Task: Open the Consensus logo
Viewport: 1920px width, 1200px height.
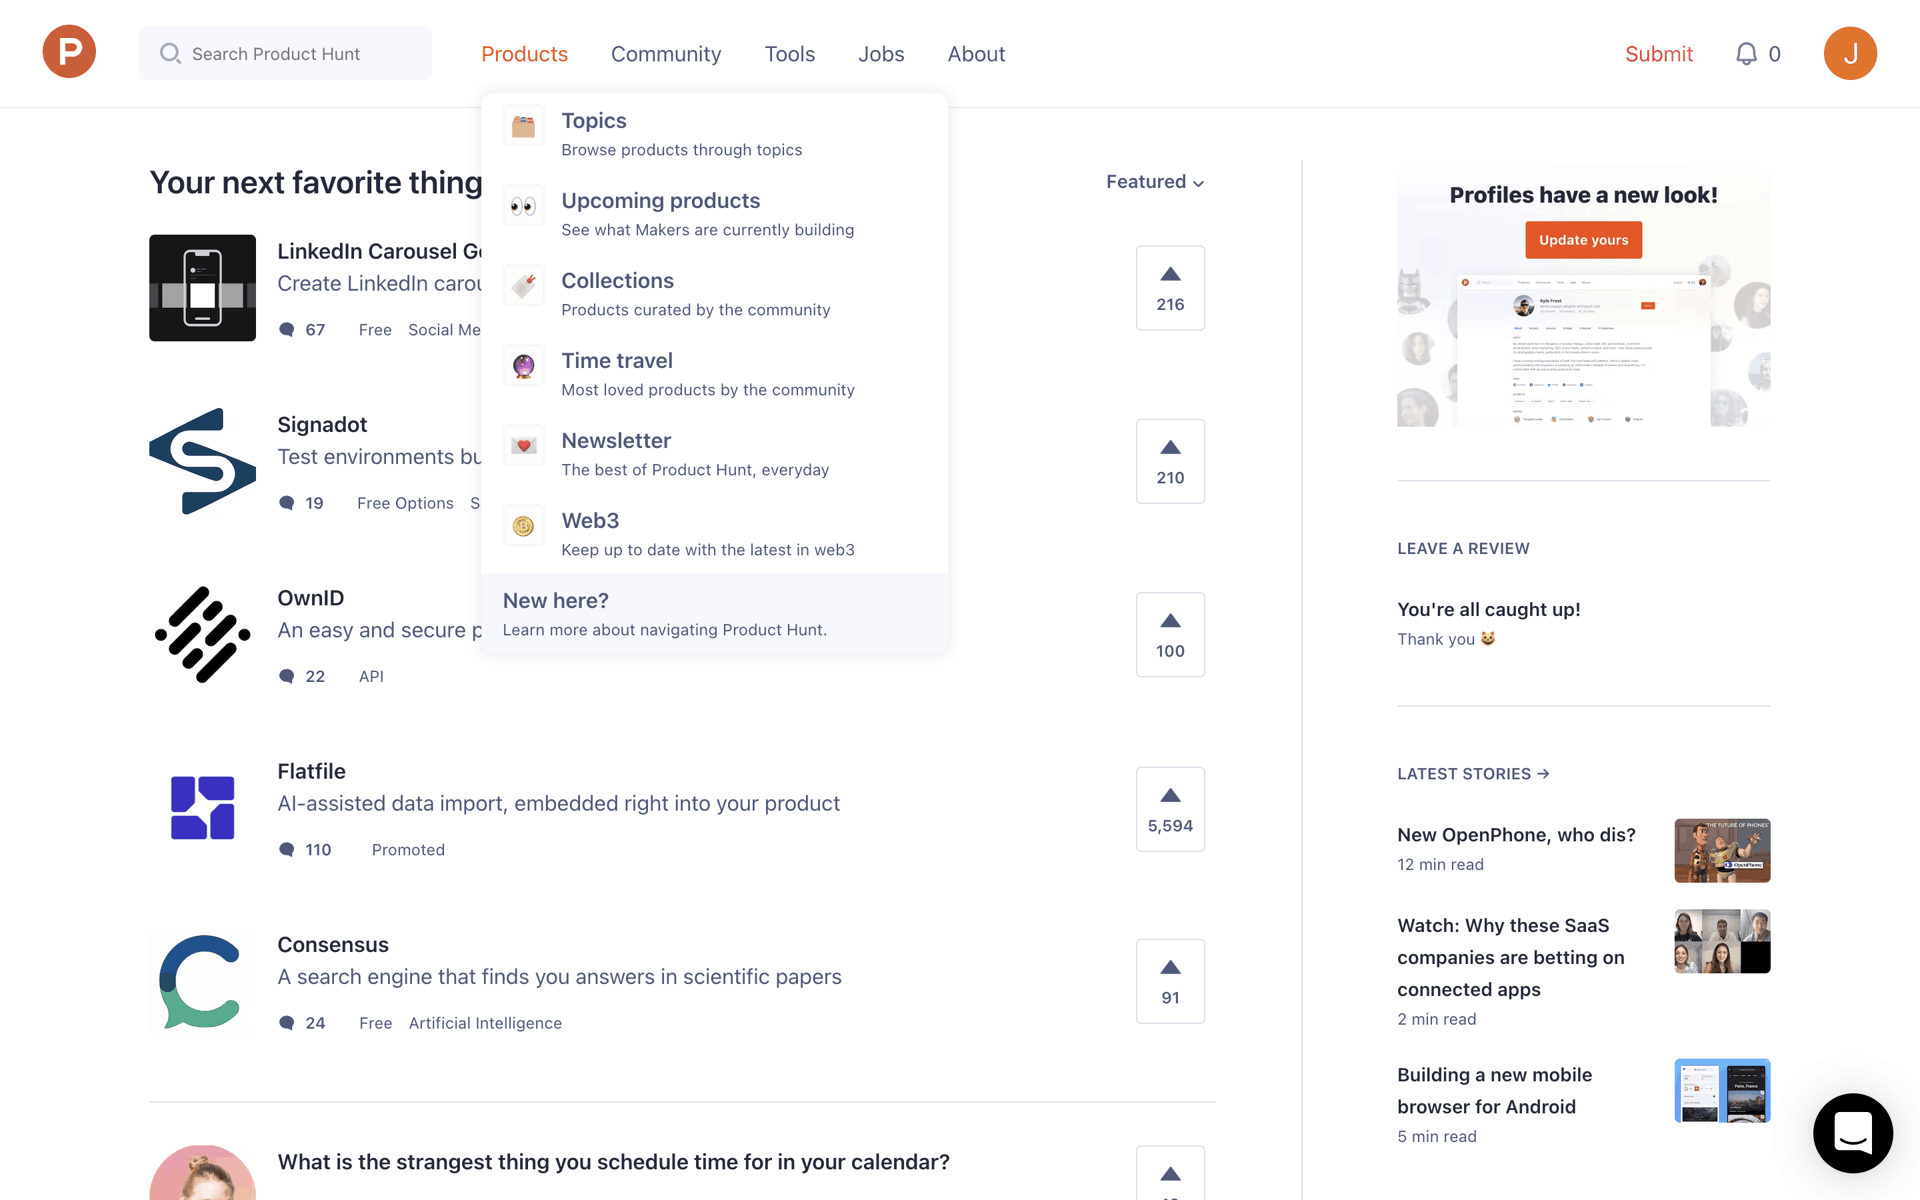Action: pos(202,981)
